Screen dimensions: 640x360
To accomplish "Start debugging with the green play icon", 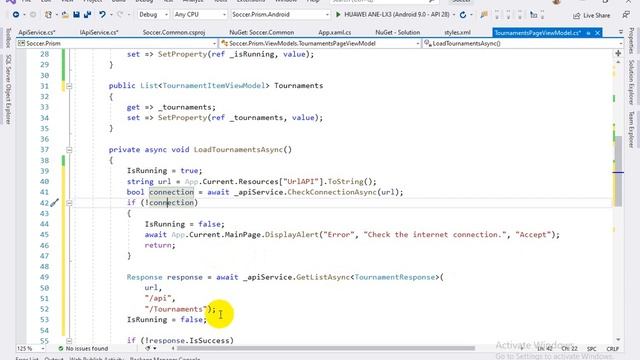I will coord(338,15).
